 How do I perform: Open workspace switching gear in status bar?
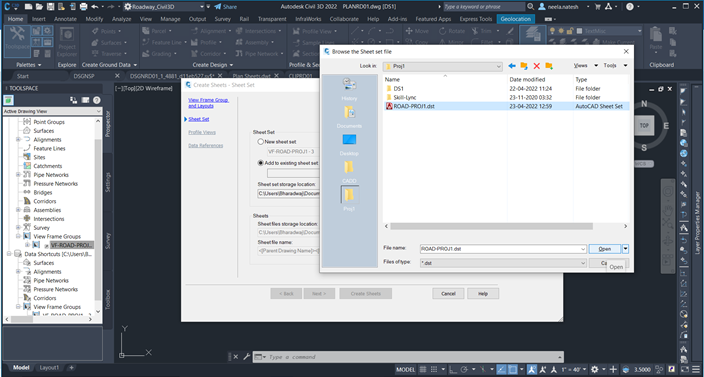(594, 369)
